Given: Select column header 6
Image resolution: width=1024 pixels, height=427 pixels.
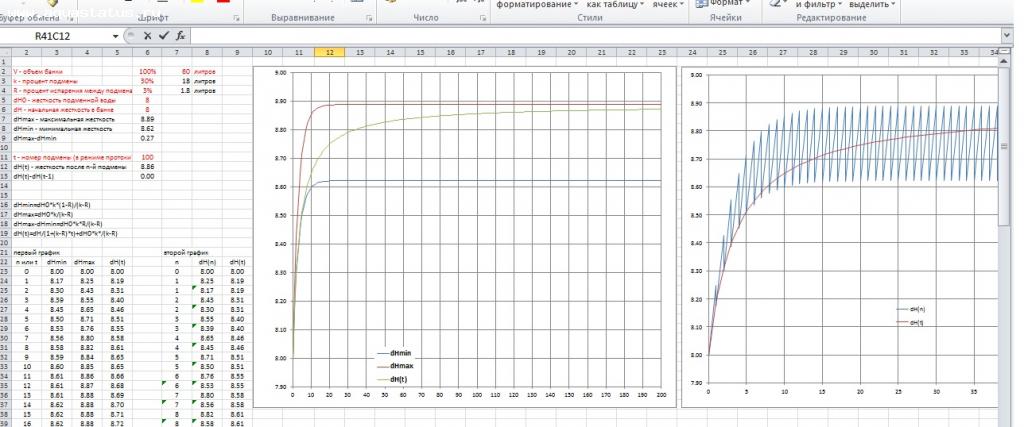Looking at the screenshot, I should (x=148, y=52).
